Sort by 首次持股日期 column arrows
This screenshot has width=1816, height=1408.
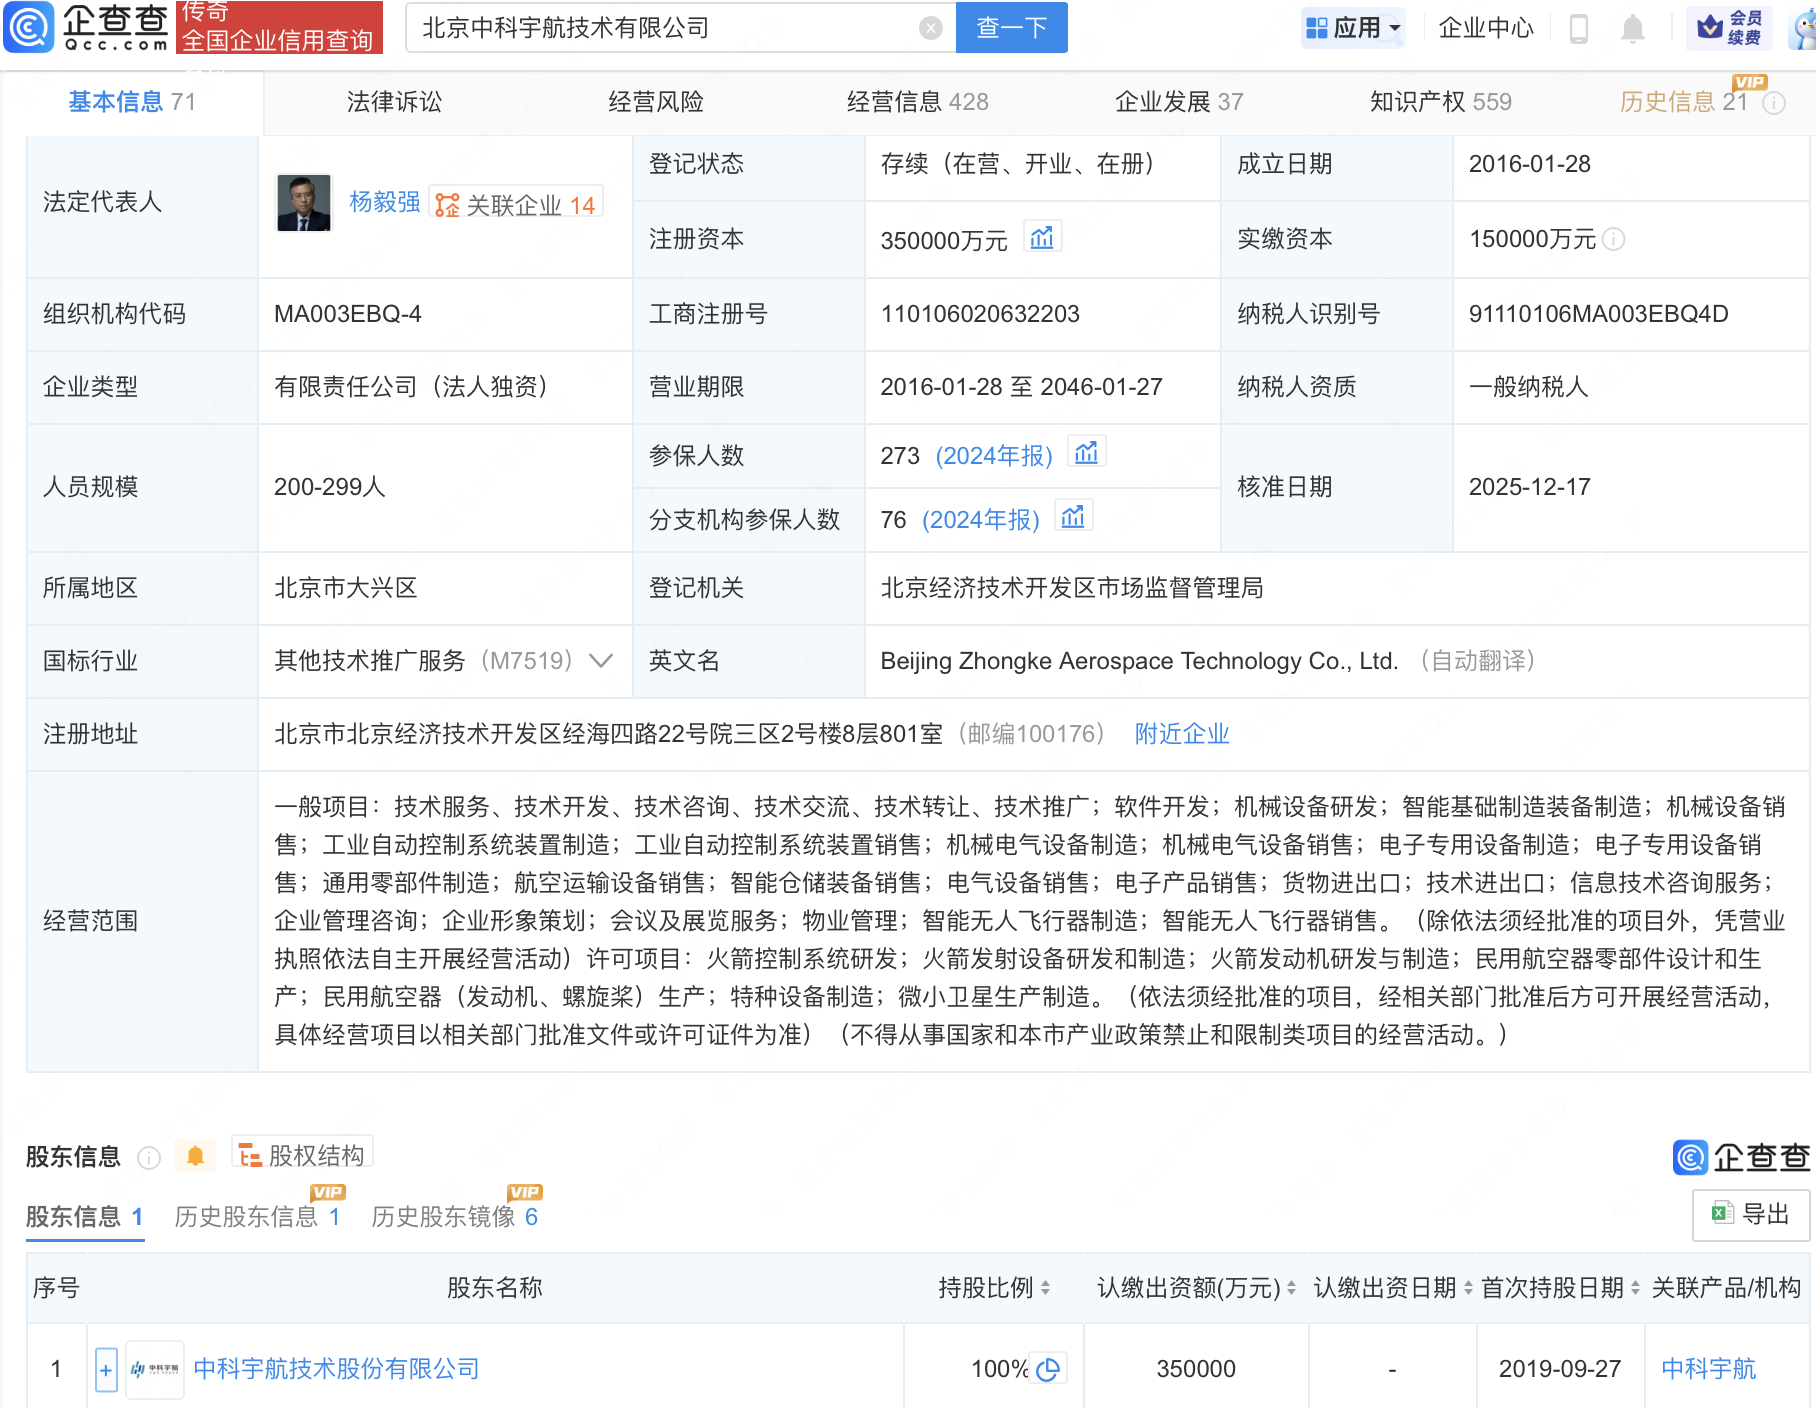coord(1635,1288)
